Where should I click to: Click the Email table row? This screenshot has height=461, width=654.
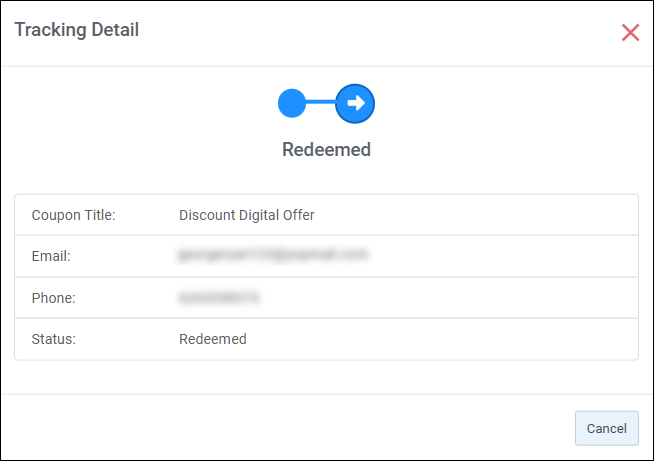[x=326, y=256]
